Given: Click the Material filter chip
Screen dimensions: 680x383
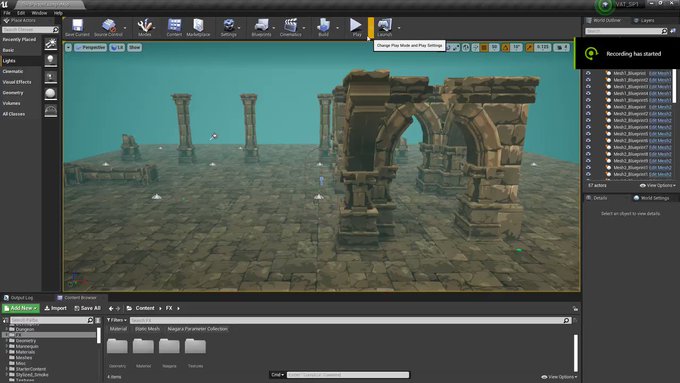Looking at the screenshot, I should pyautogui.click(x=118, y=329).
